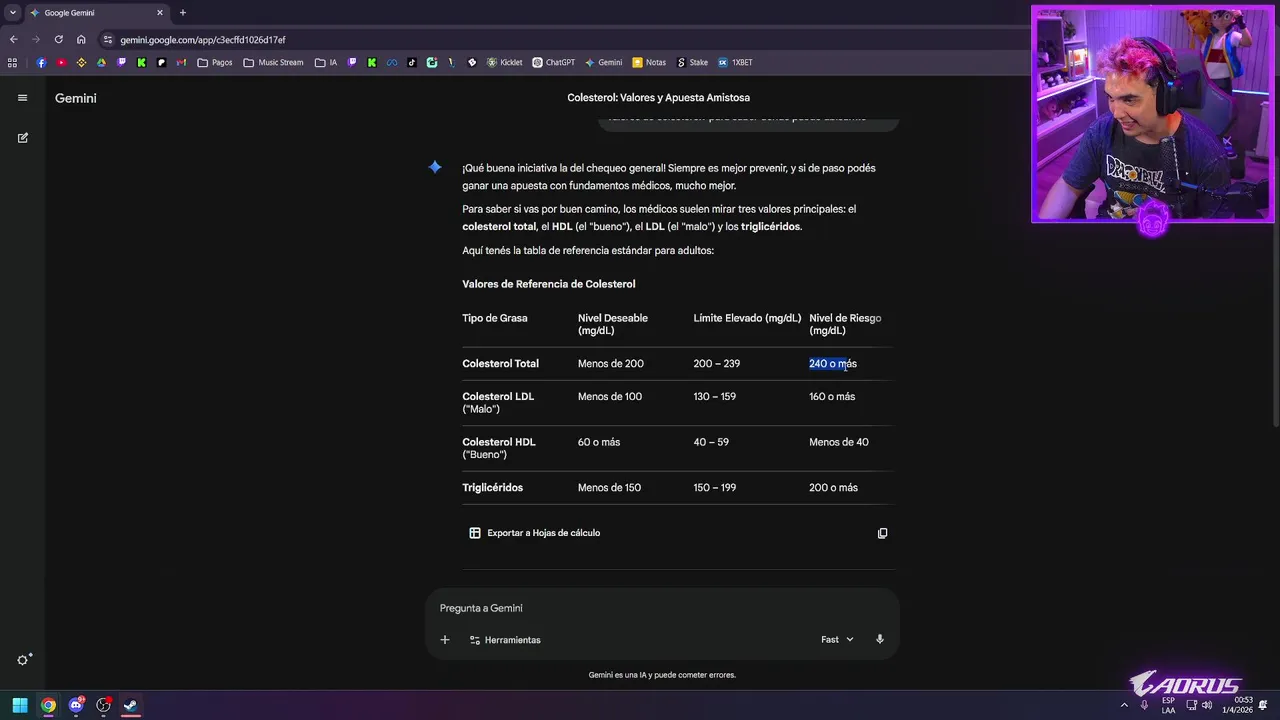Switch to the Google Gemini tab
The height and width of the screenshot is (720, 1280).
90,13
